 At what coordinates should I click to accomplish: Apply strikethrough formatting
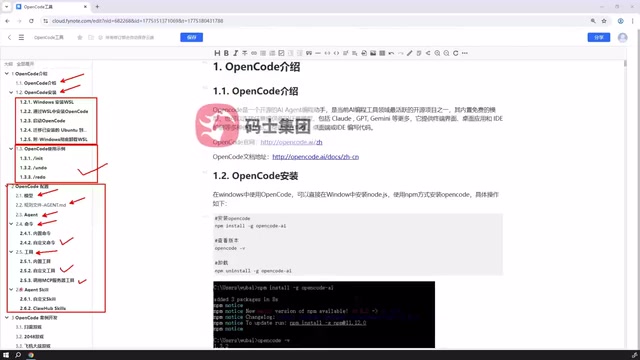click(244, 53)
